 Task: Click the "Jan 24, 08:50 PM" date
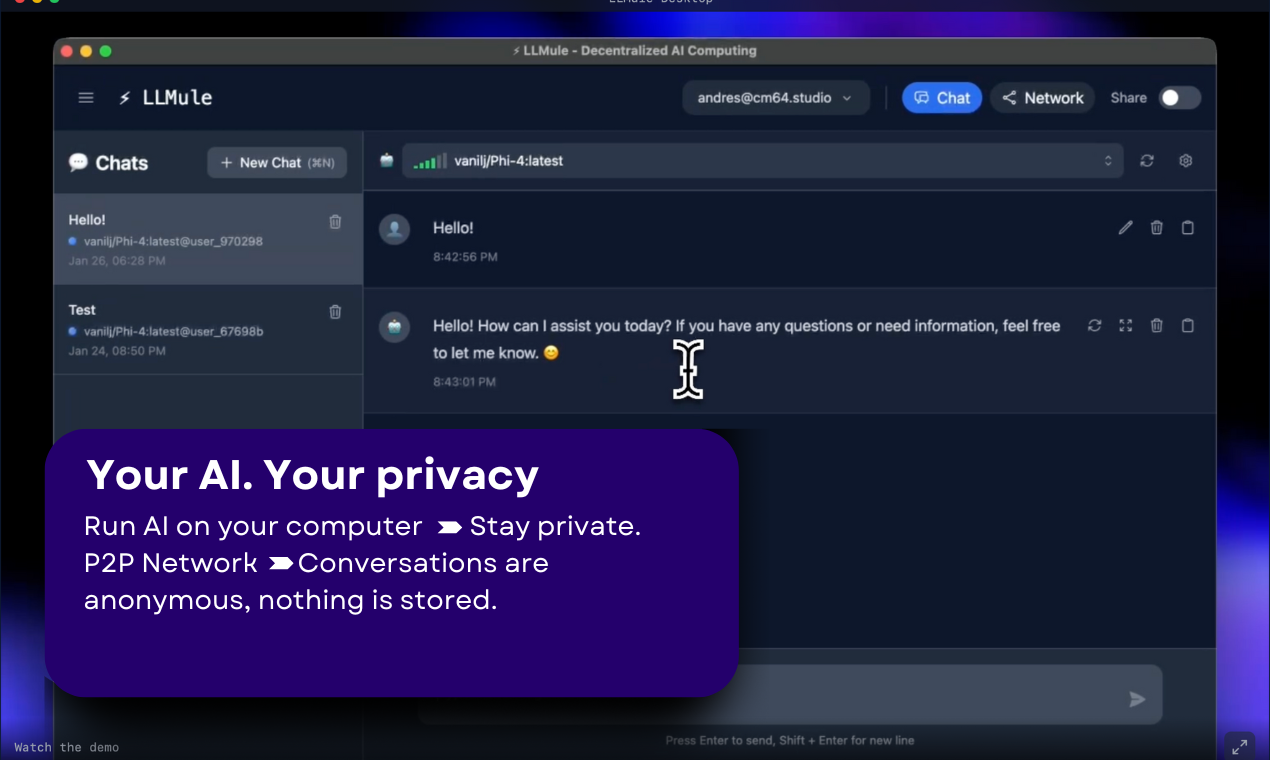[117, 351]
